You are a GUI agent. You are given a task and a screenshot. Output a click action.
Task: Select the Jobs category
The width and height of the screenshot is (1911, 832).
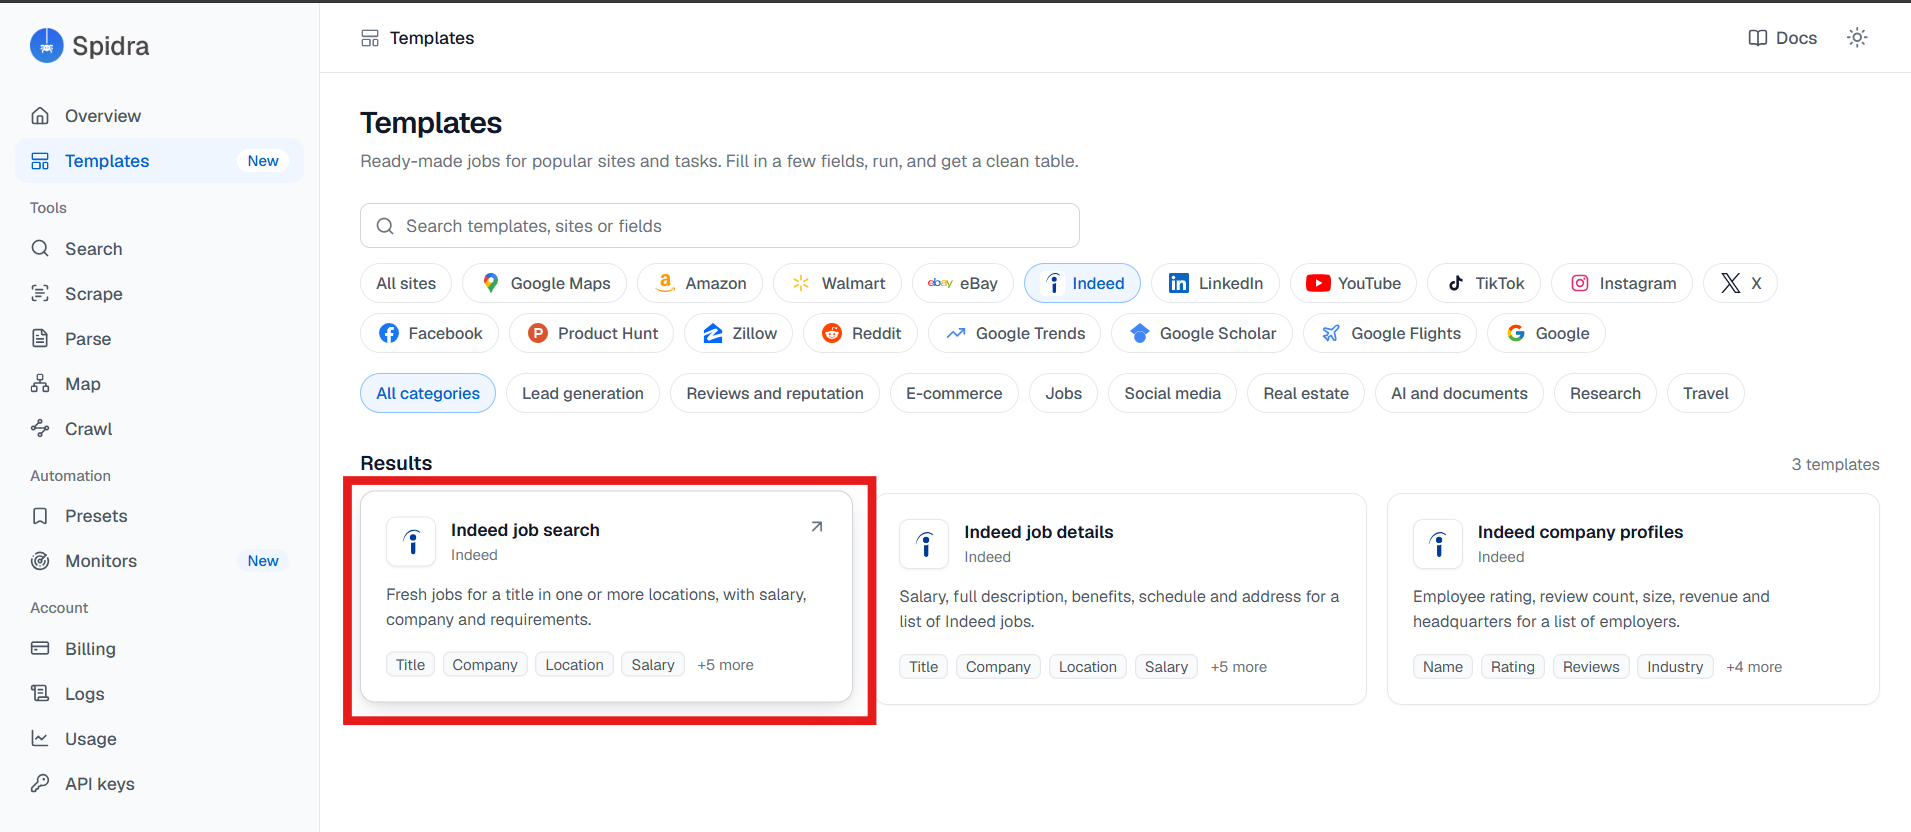pos(1064,394)
